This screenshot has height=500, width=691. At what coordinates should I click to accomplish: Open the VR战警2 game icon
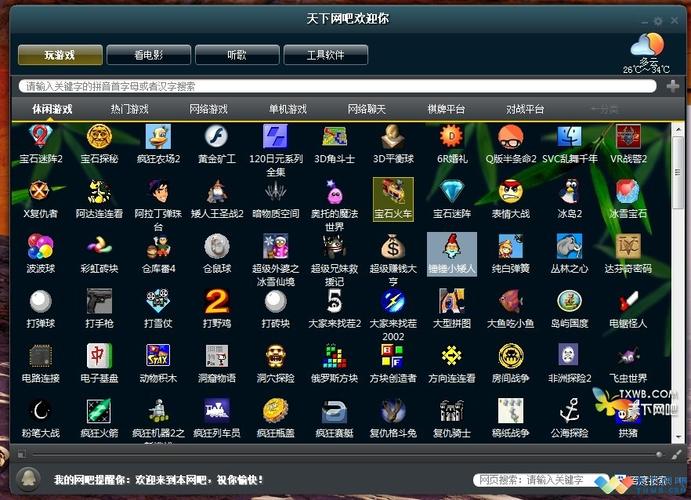coord(628,136)
